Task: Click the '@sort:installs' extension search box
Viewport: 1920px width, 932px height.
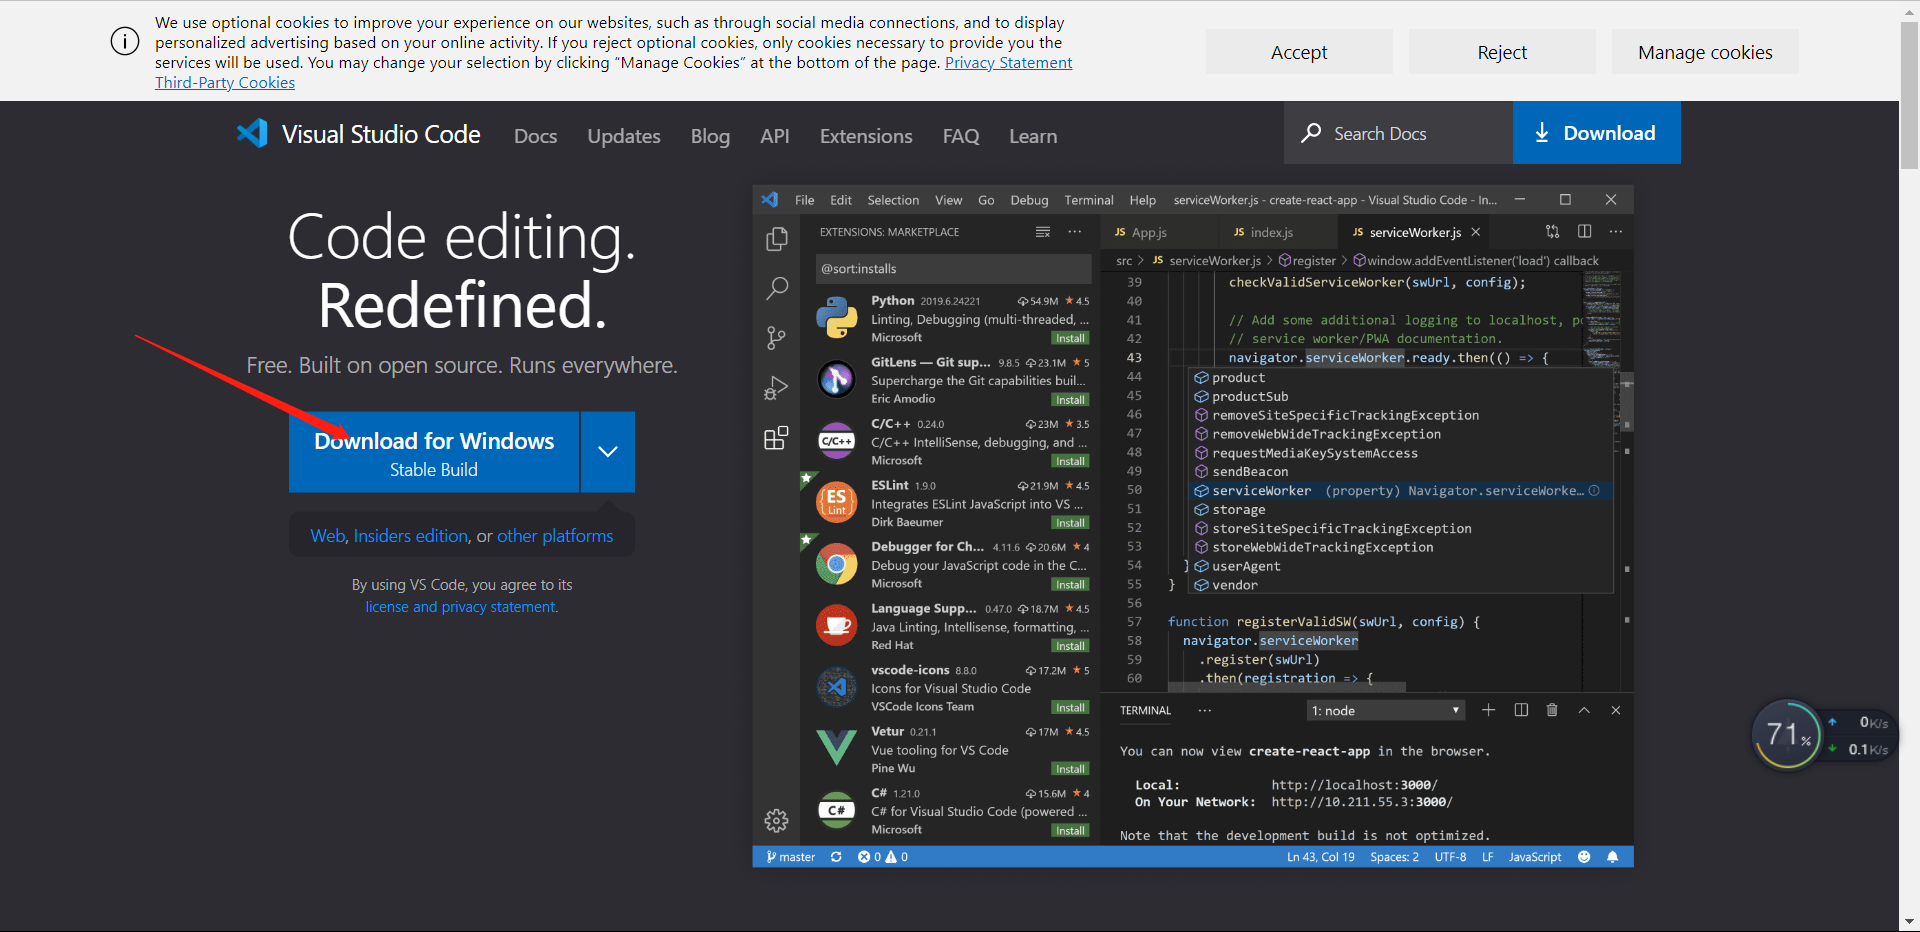Action: point(954,269)
